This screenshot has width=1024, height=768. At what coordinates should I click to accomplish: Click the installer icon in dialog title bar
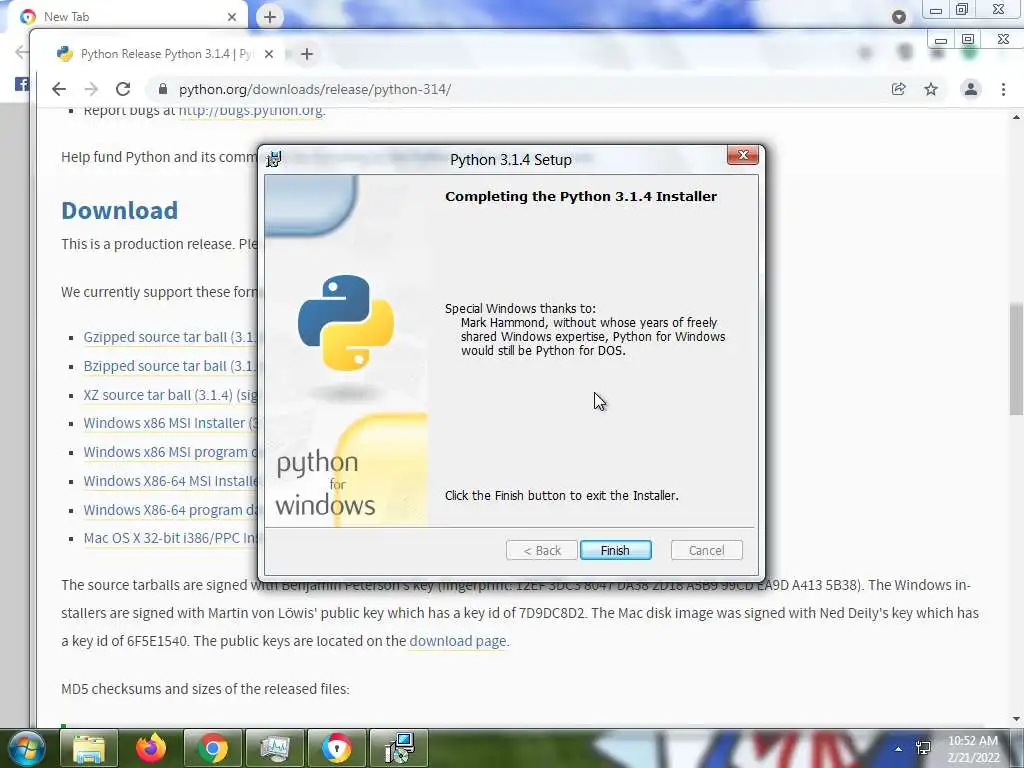tap(274, 159)
